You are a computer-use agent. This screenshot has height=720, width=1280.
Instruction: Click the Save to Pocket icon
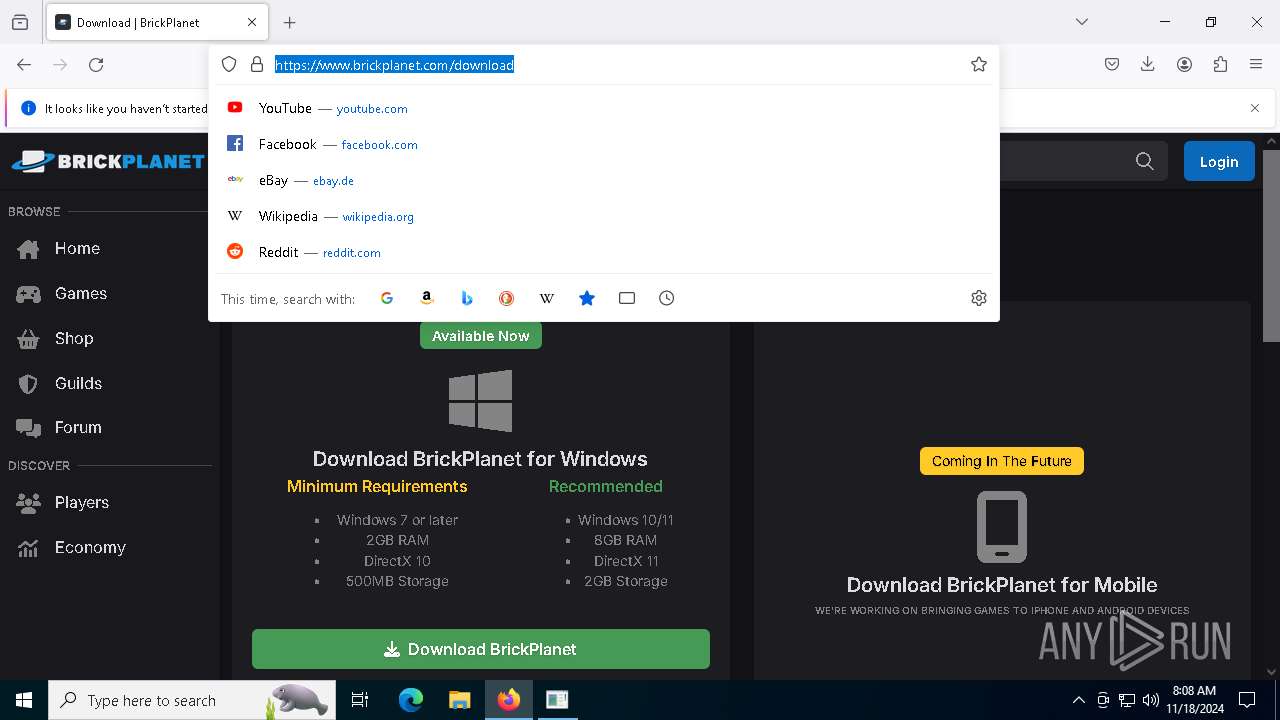click(1112, 64)
